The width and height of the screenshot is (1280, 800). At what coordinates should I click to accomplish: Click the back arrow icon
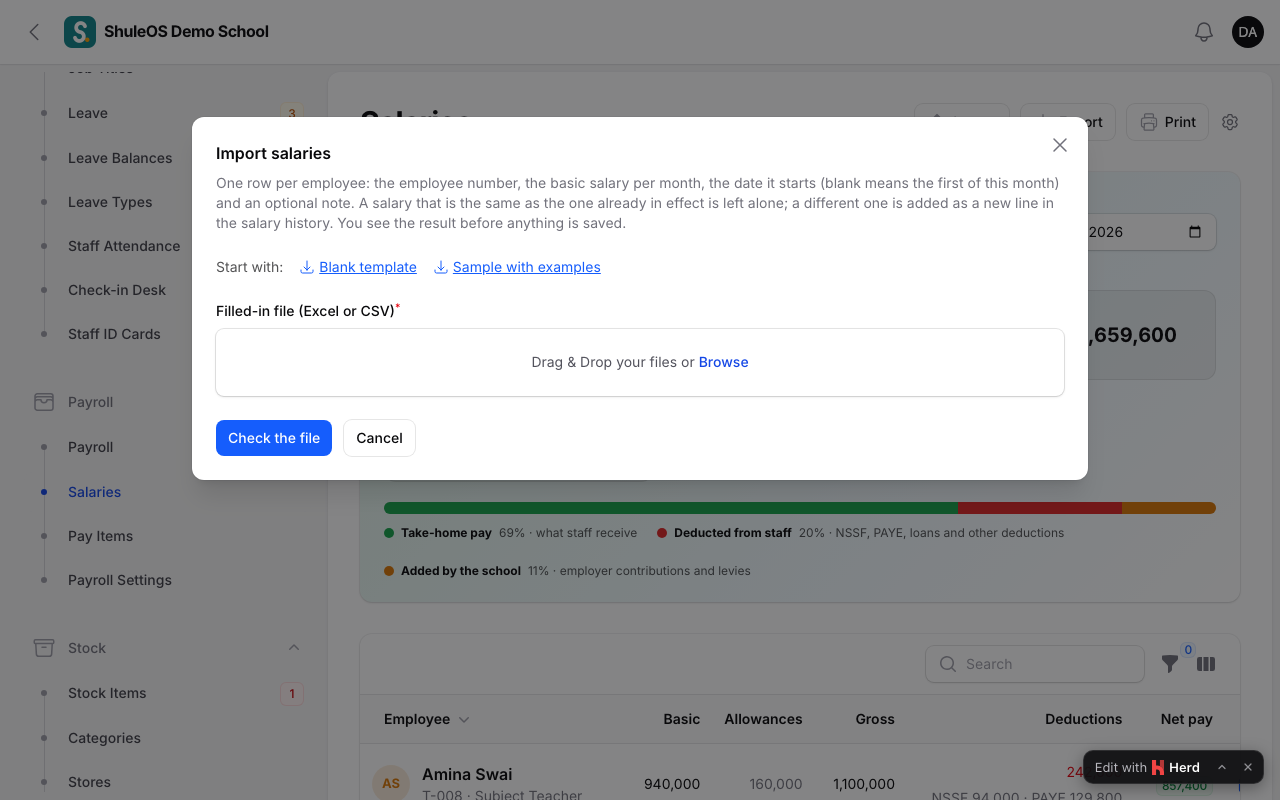pyautogui.click(x=34, y=32)
